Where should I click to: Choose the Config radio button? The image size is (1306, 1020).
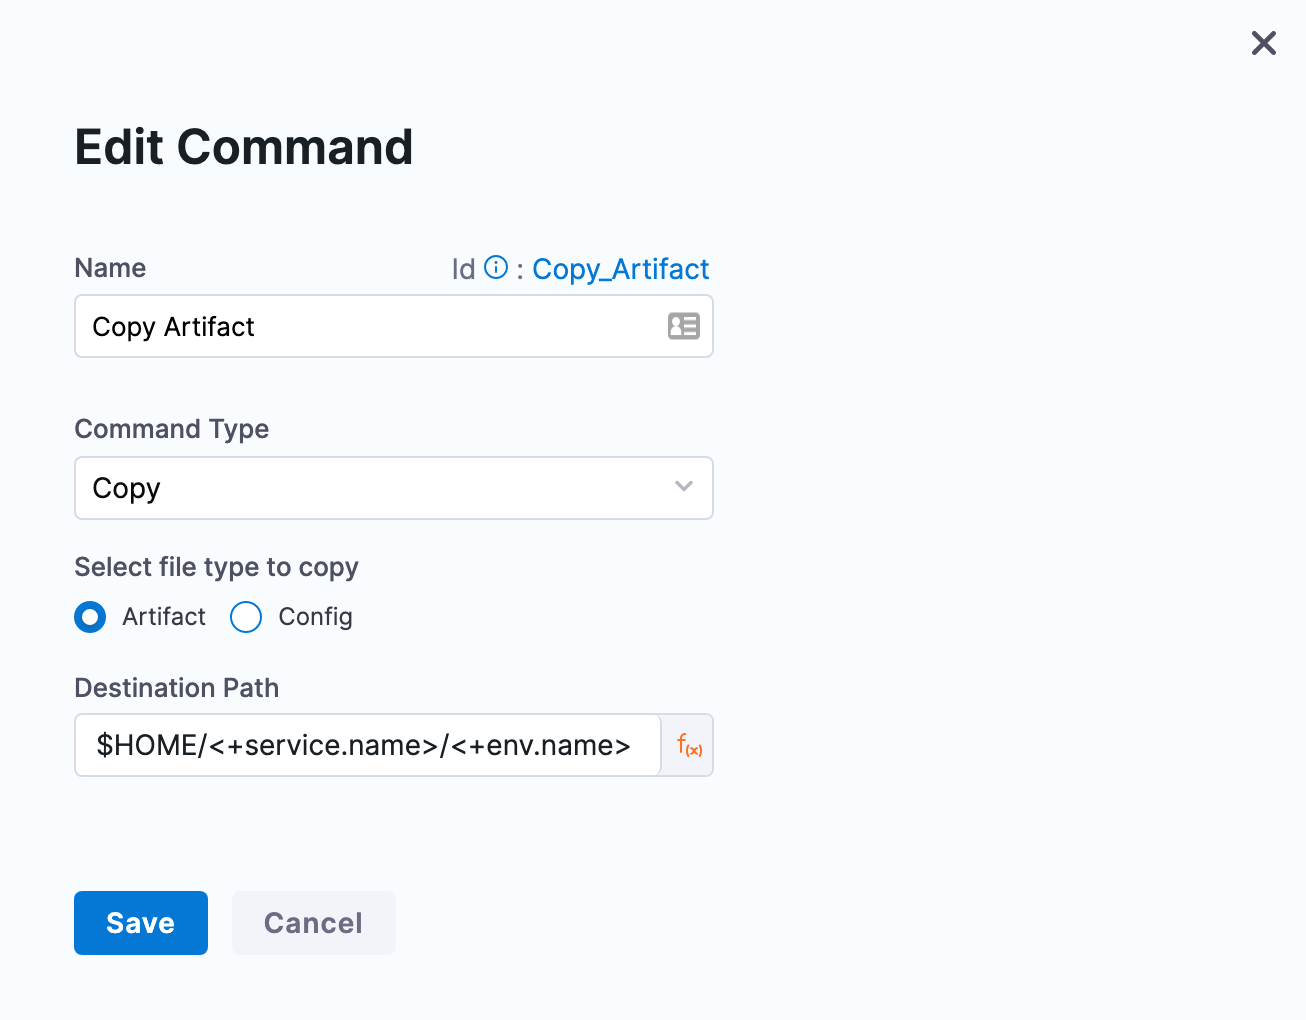pyautogui.click(x=246, y=617)
